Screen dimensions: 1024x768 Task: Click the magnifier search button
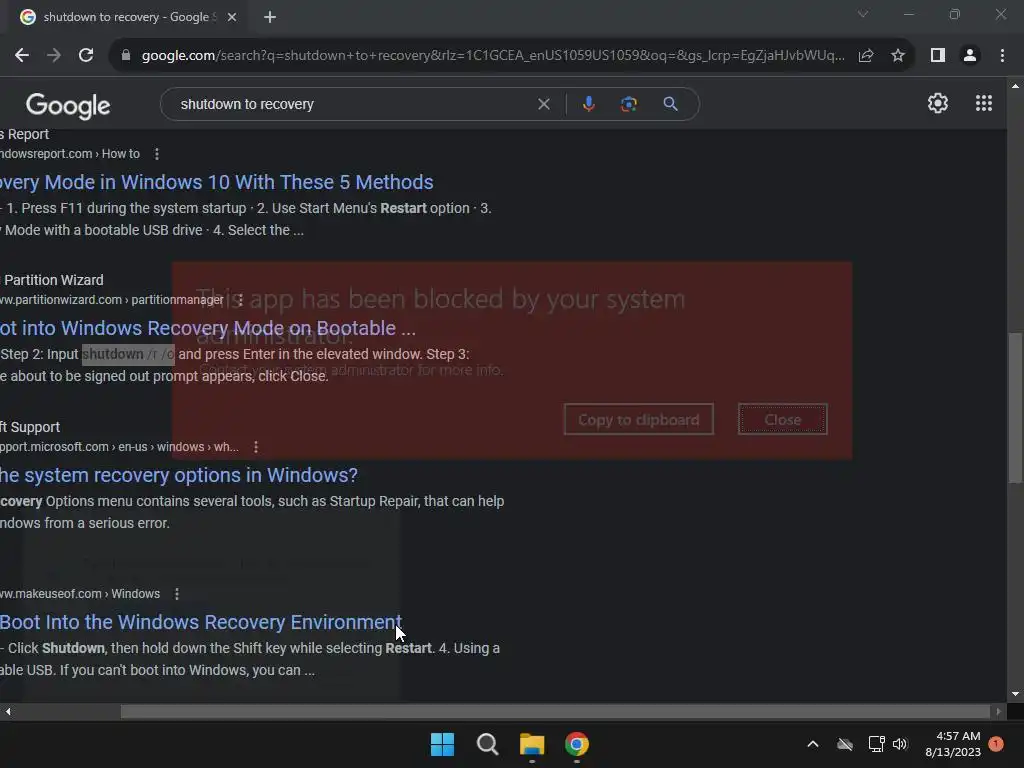(x=670, y=104)
